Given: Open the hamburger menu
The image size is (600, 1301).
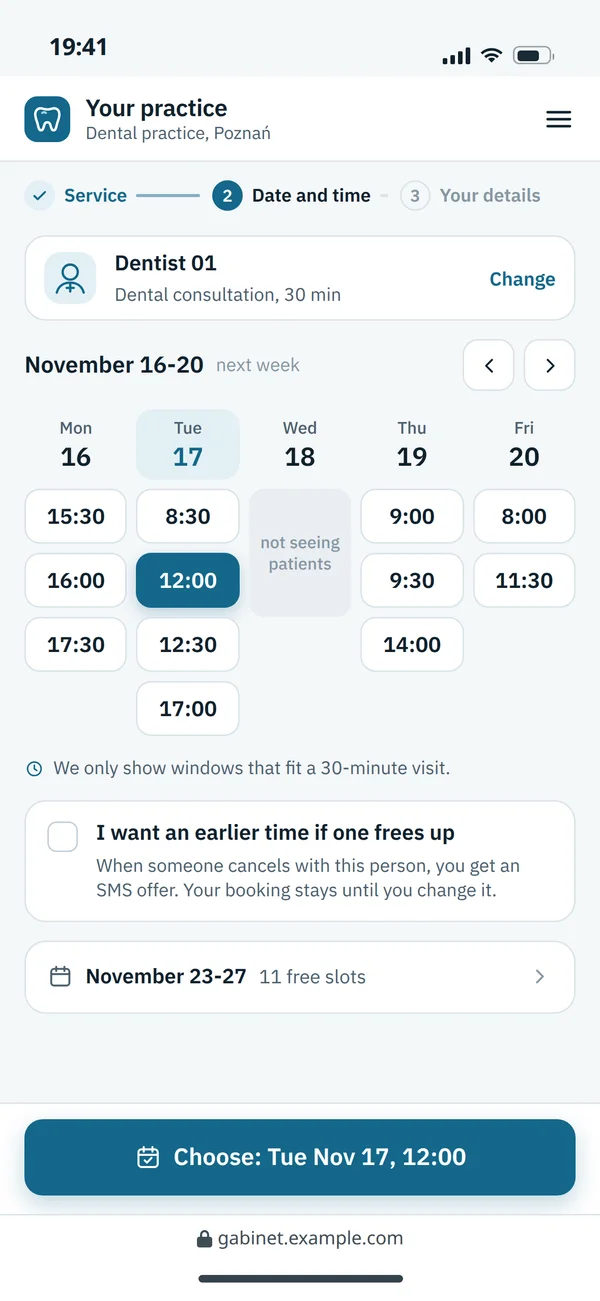Looking at the screenshot, I should coord(558,120).
